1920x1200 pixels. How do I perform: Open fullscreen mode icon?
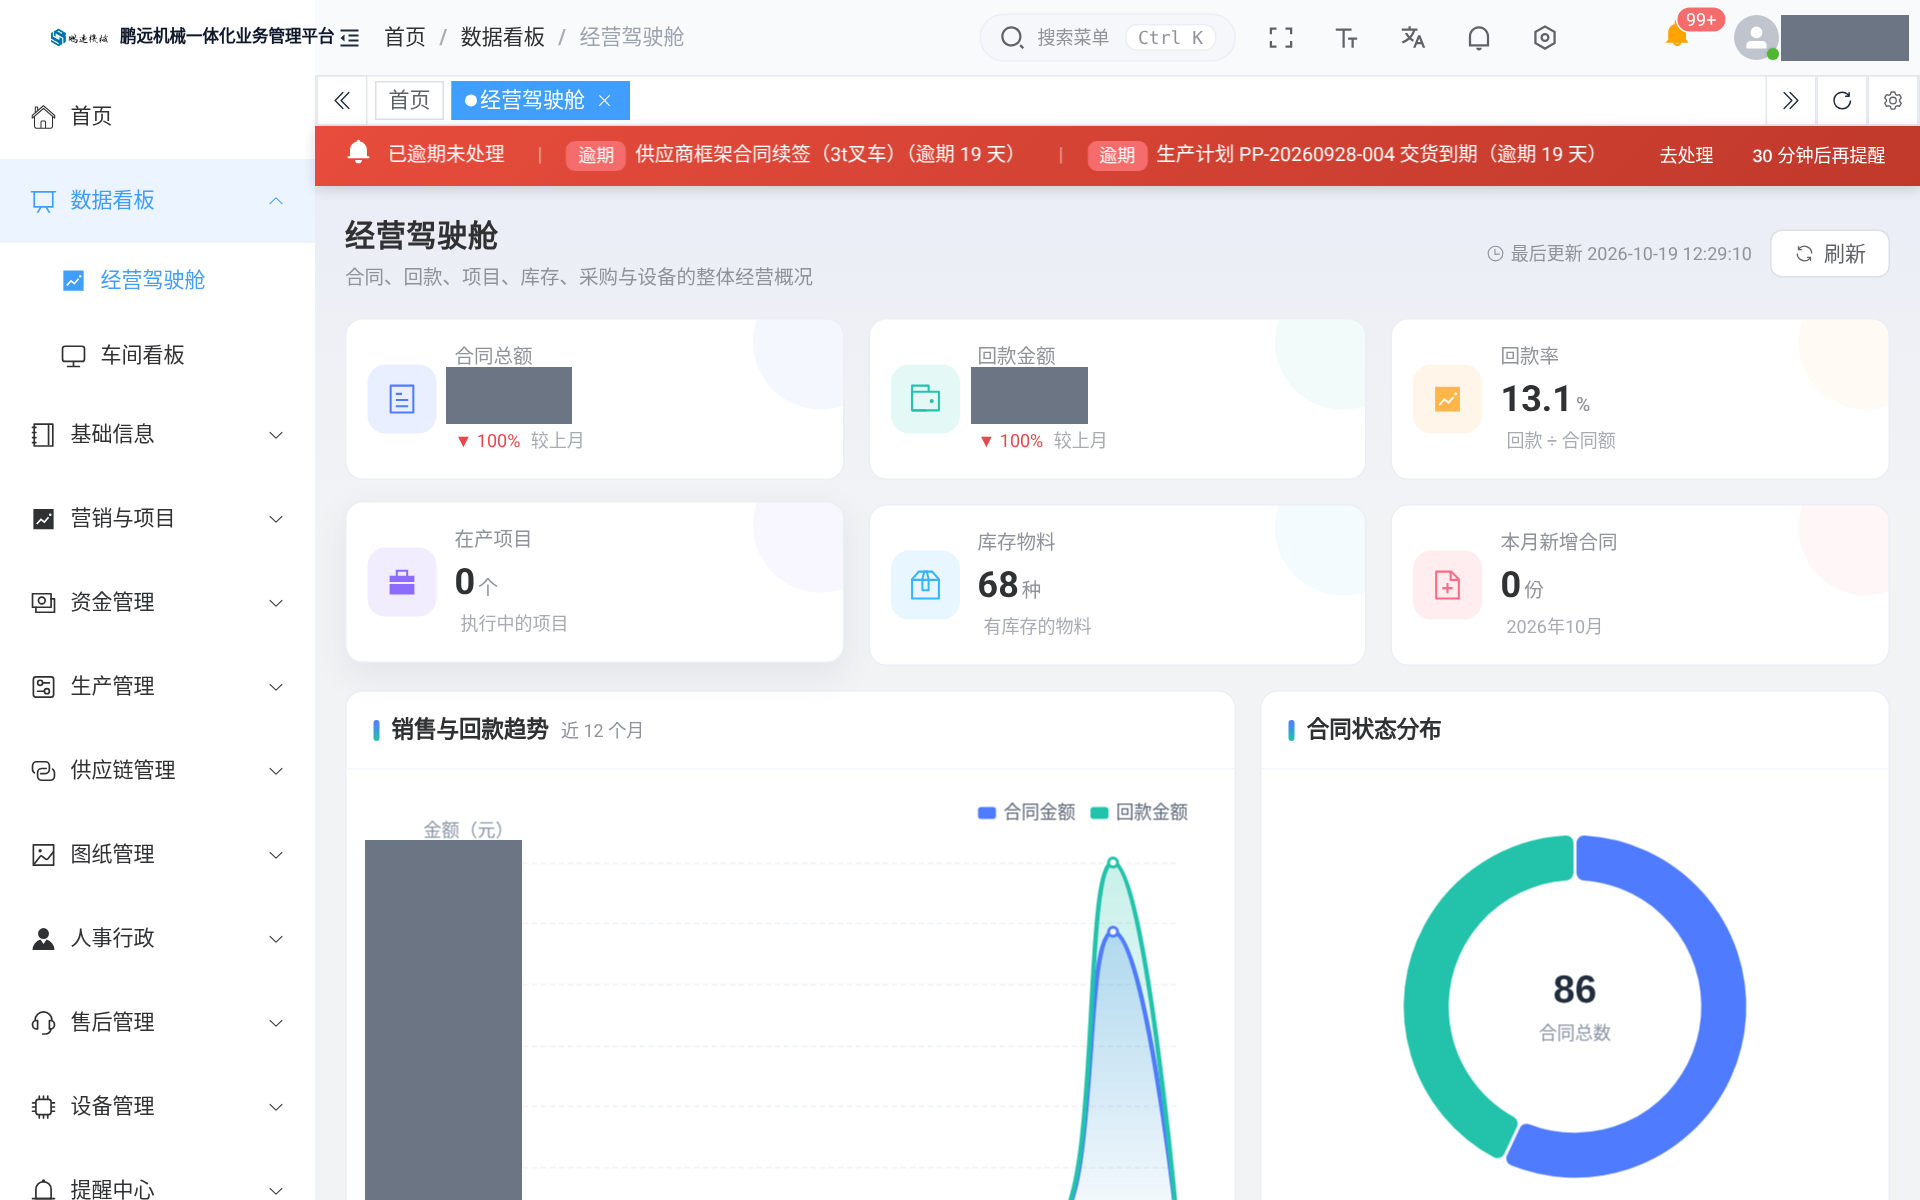click(x=1281, y=38)
